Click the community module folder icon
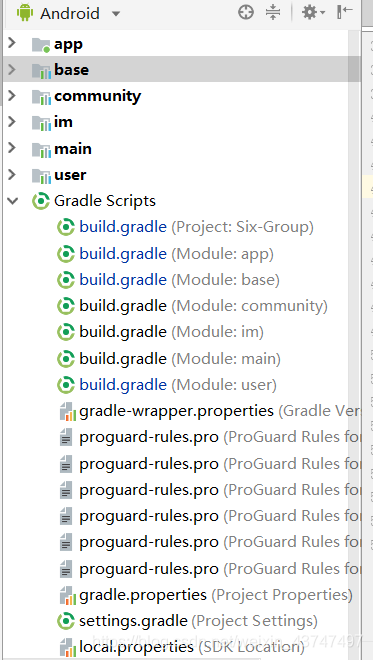373x660 pixels. coord(41,97)
